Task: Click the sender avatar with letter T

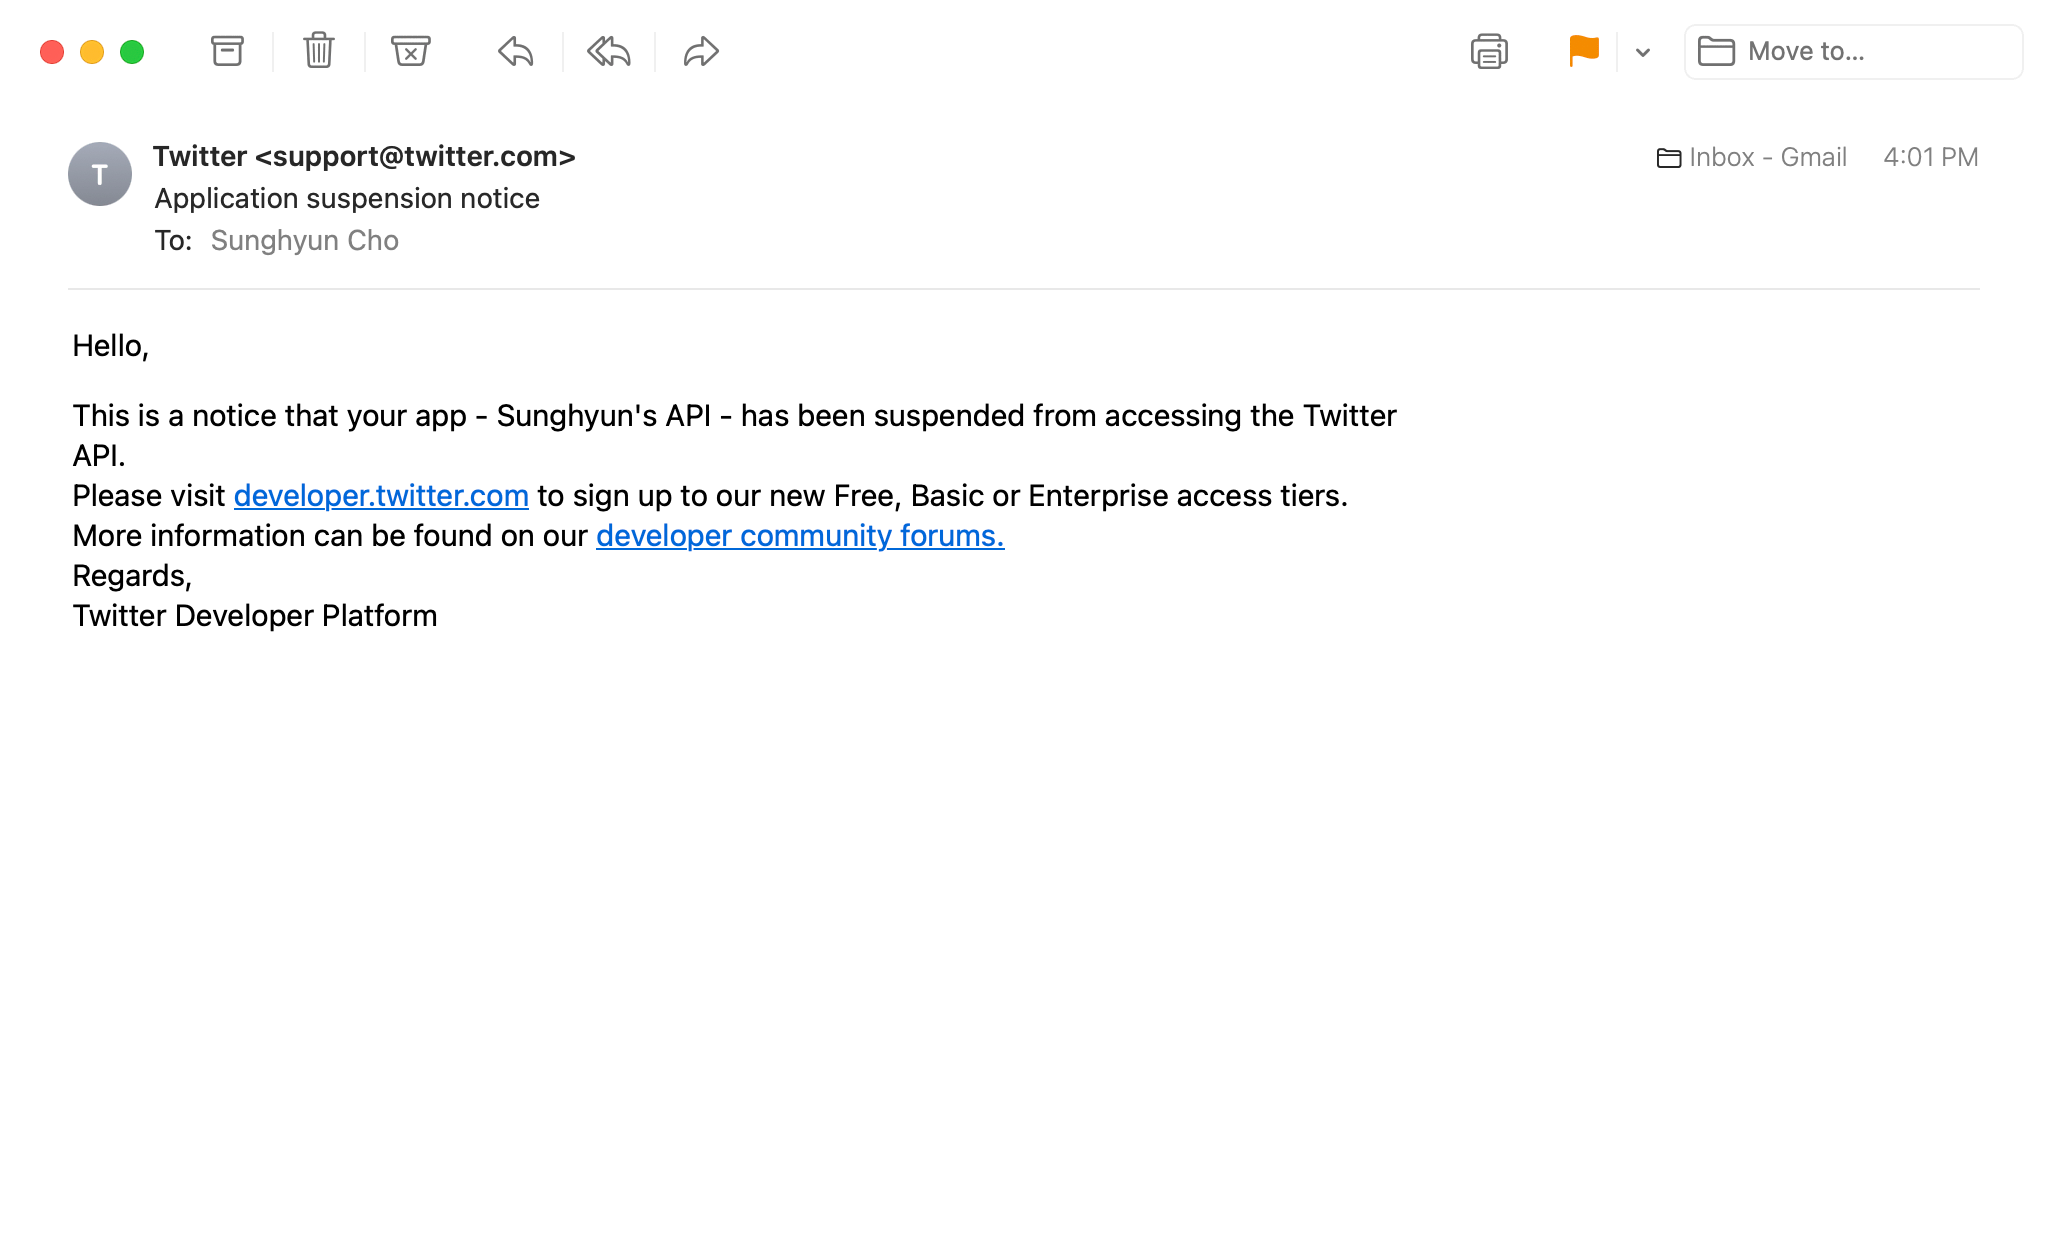Action: (100, 175)
